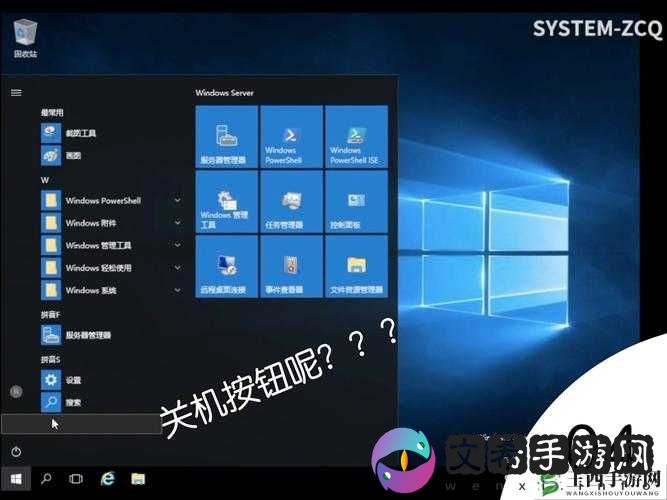Viewport: 667px width, 500px height.
Task: Open the 任务管理器 tile
Action: click(291, 202)
